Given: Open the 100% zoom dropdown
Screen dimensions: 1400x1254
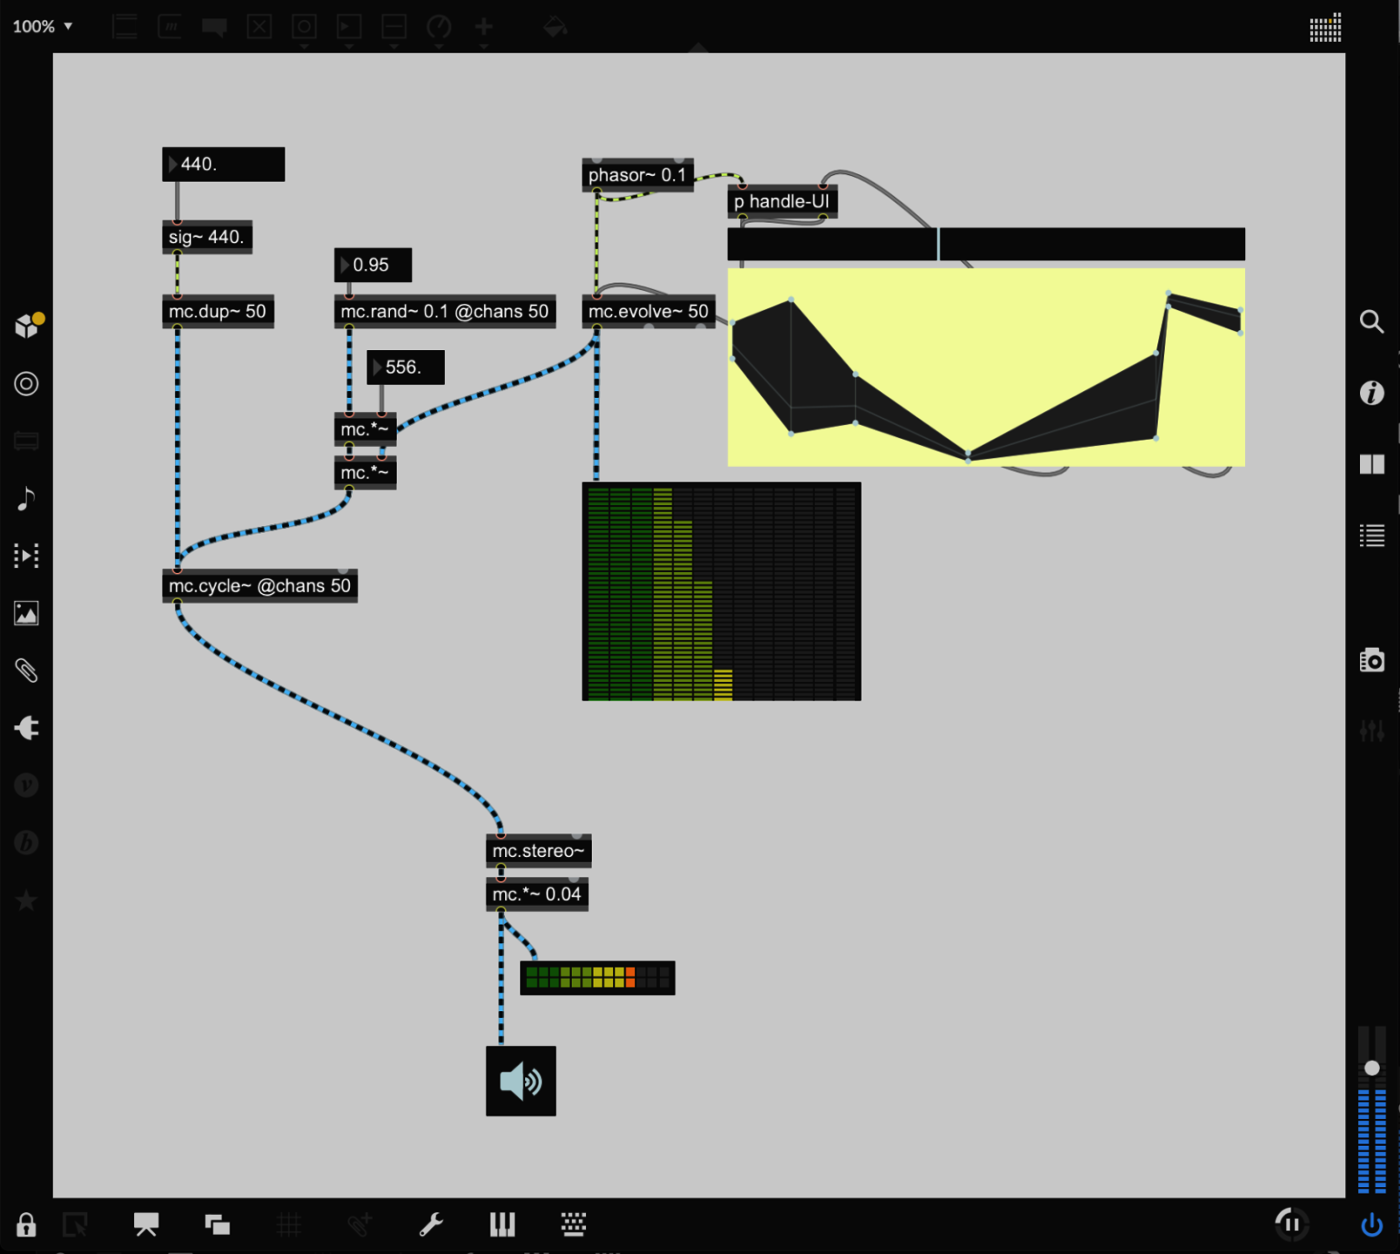Looking at the screenshot, I should coord(42,26).
